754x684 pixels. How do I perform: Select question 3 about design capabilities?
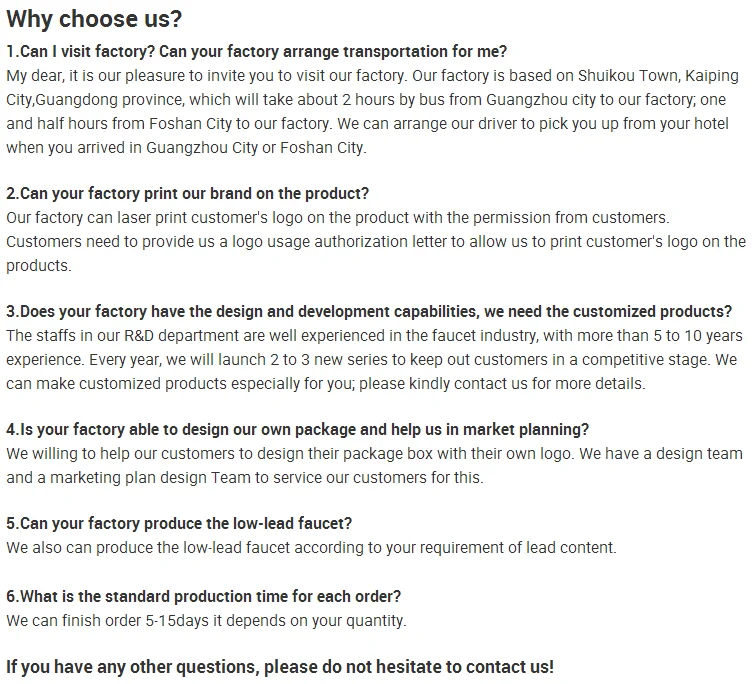(369, 312)
